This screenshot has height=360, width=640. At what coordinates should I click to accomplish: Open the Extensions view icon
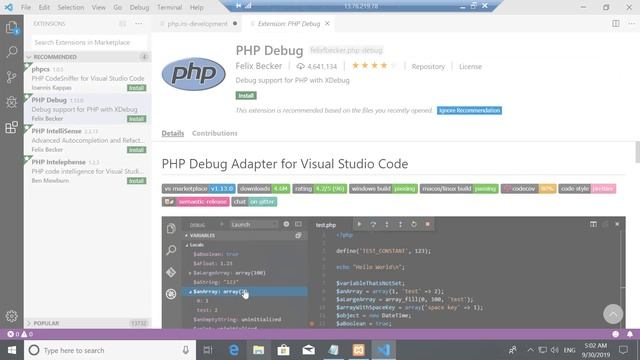point(11,127)
